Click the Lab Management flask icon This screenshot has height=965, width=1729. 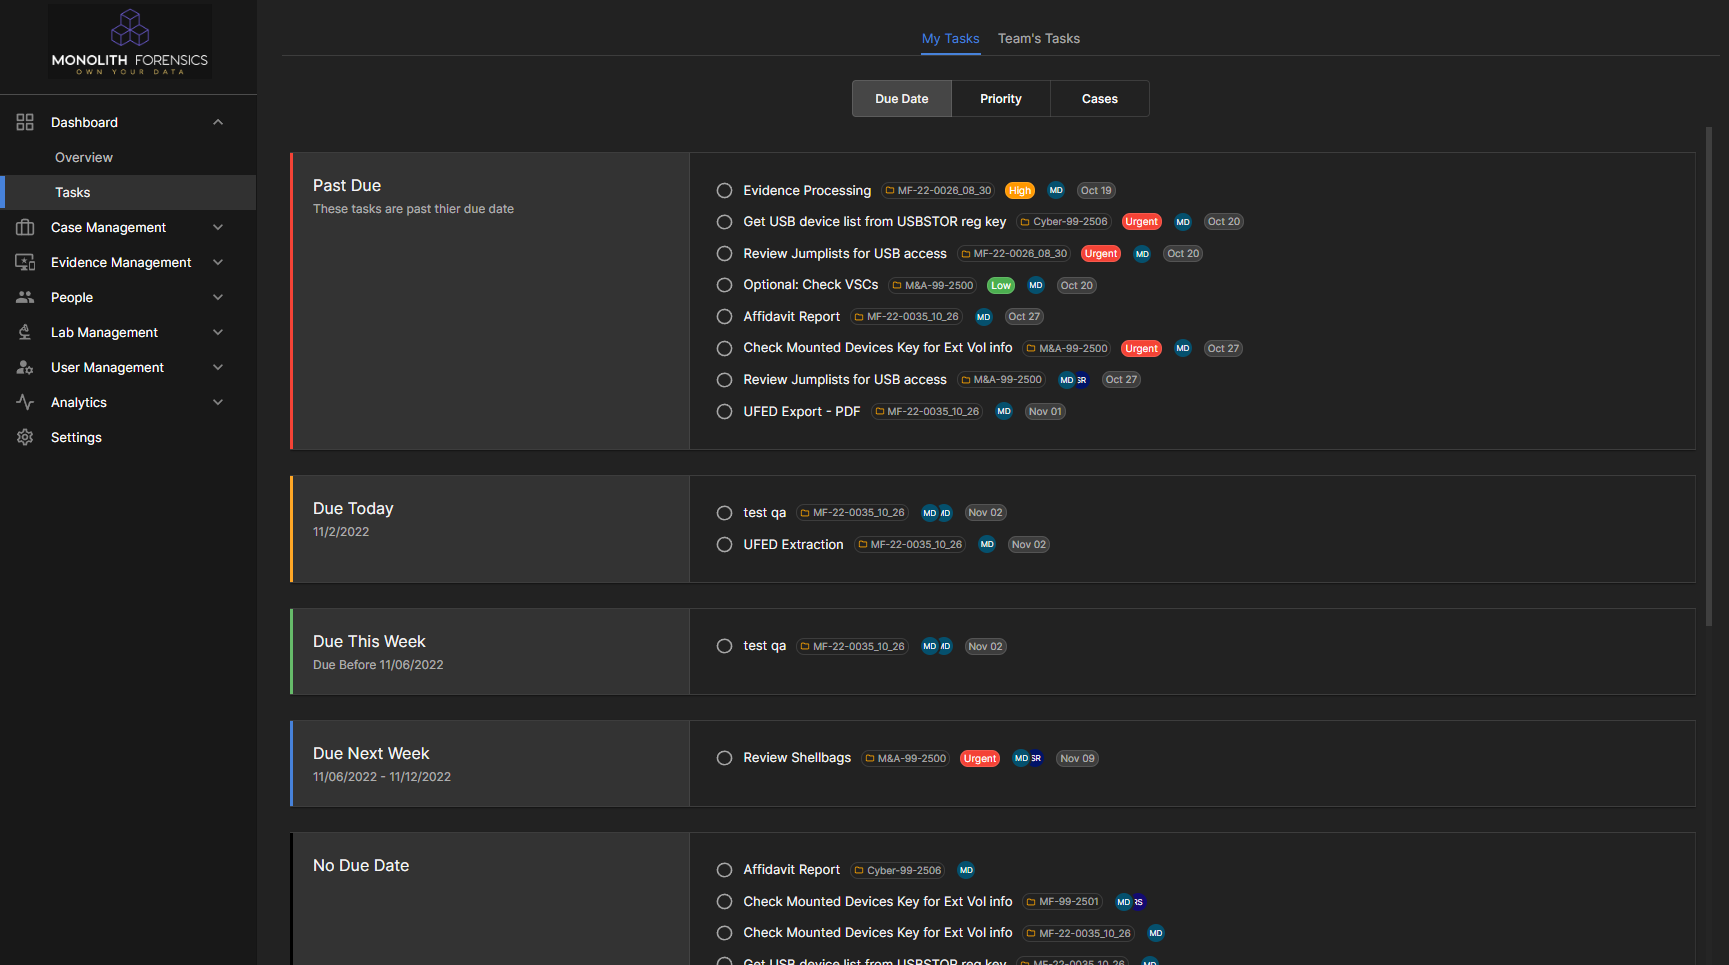(x=25, y=332)
